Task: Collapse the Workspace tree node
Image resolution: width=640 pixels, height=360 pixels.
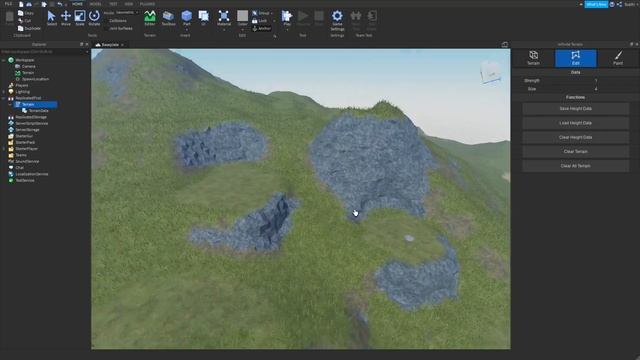Action: click(4, 60)
